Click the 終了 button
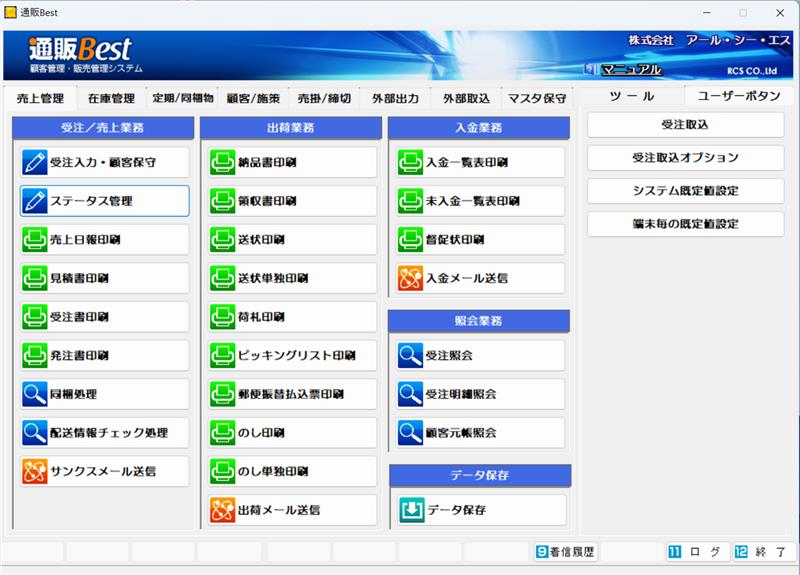This screenshot has height=575, width=800. tap(763, 552)
